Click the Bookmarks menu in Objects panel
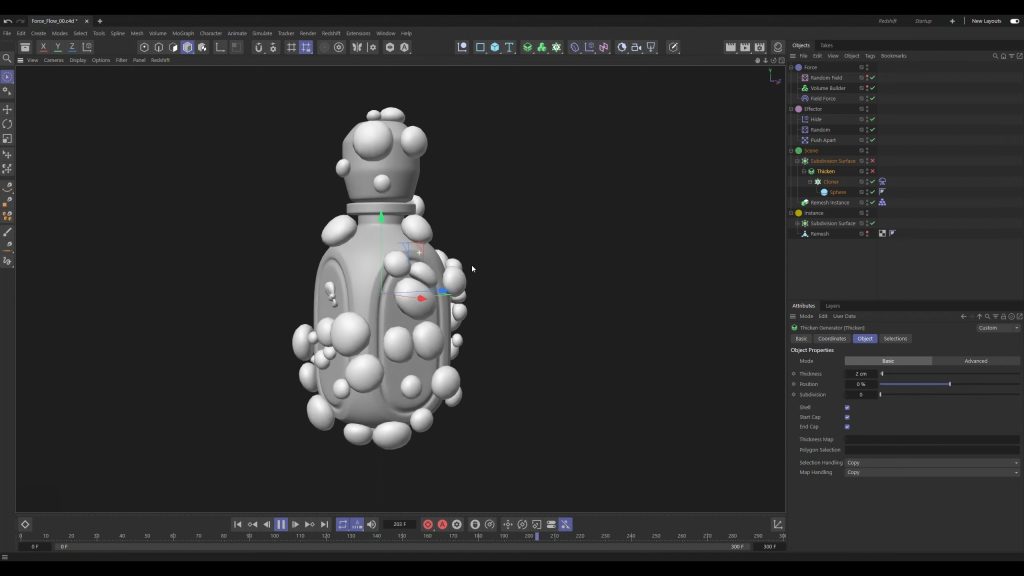 (893, 56)
